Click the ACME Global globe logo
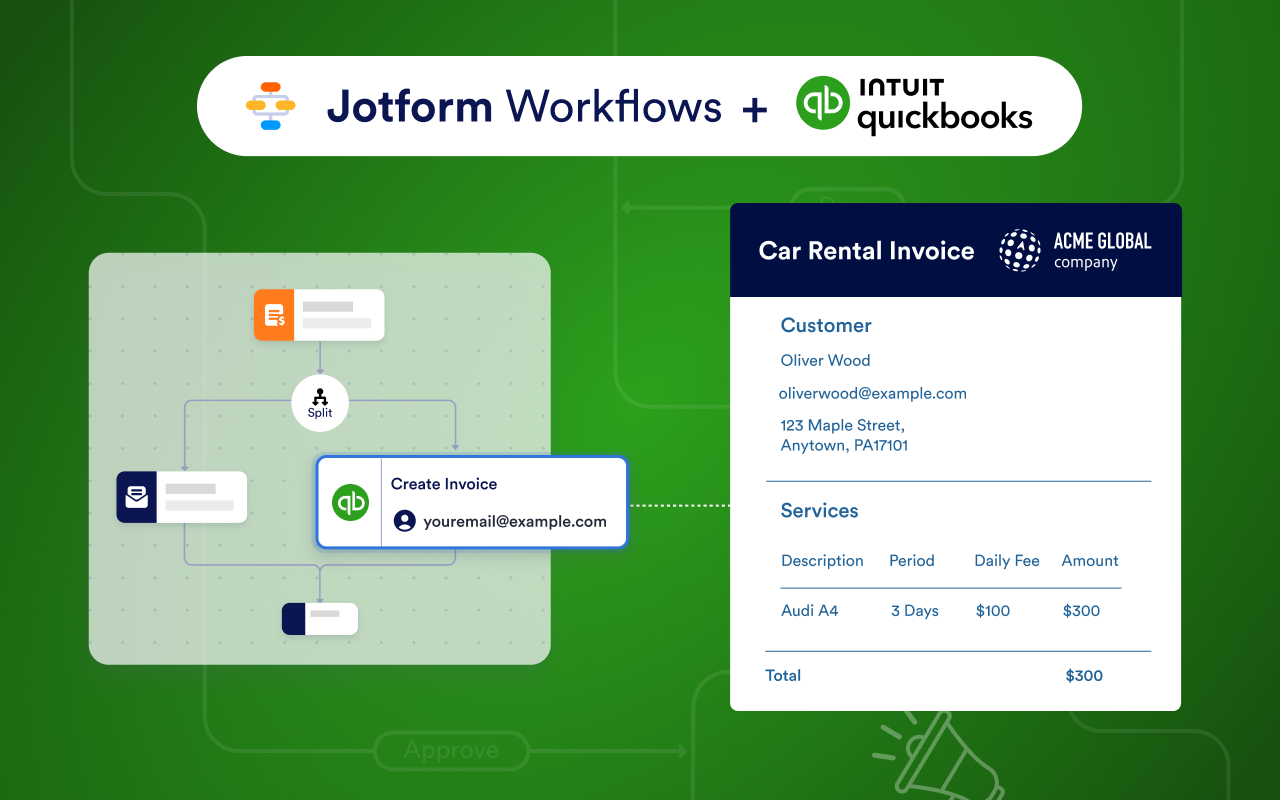The image size is (1280, 800). pyautogui.click(x=1020, y=250)
